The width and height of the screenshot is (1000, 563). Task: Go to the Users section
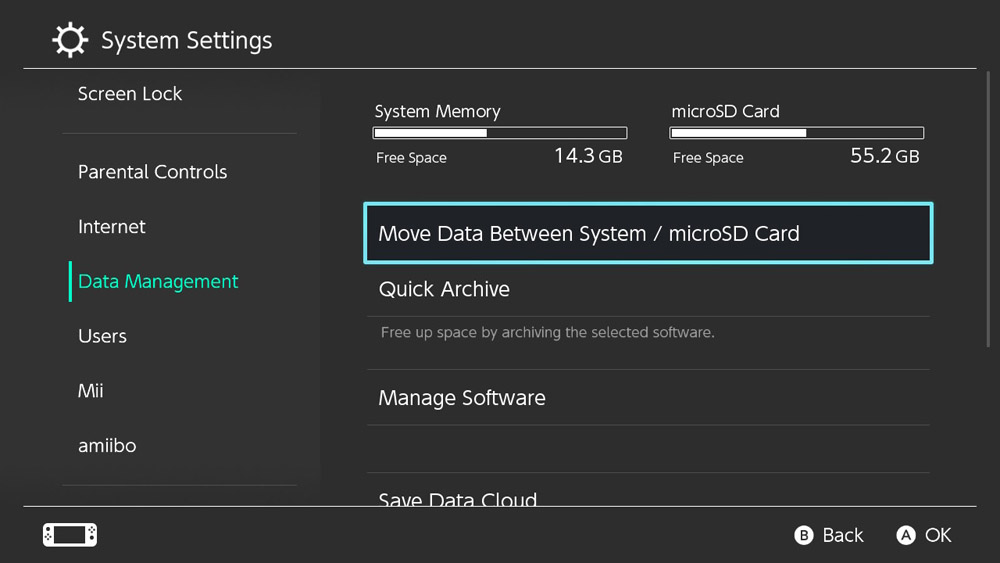[x=102, y=336]
